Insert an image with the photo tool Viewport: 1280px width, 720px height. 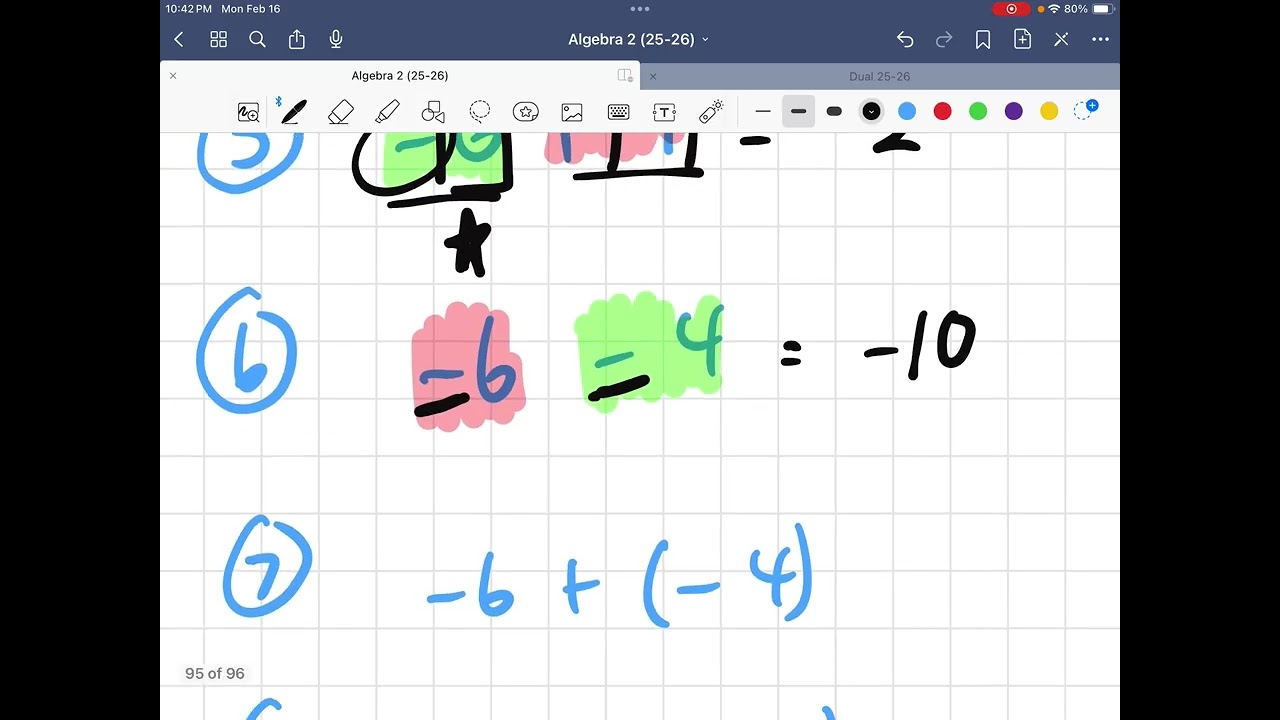coord(572,112)
